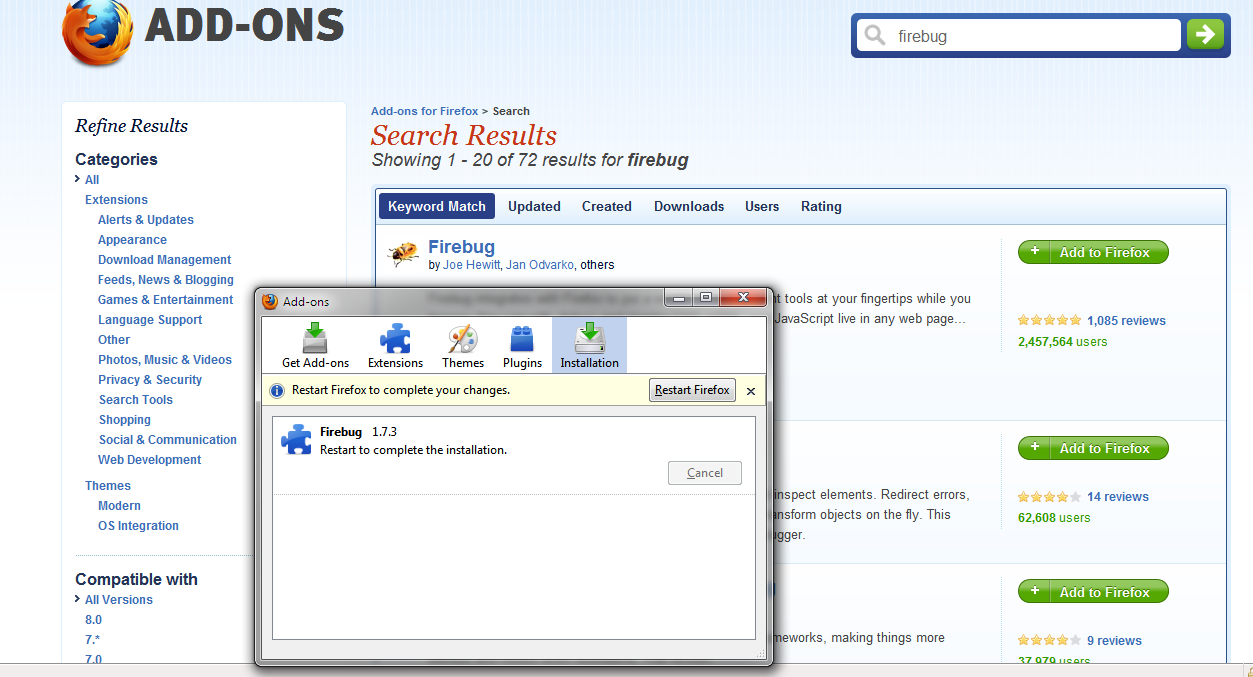Select the All categories filter
The width and height of the screenshot is (1253, 677).
(92, 180)
